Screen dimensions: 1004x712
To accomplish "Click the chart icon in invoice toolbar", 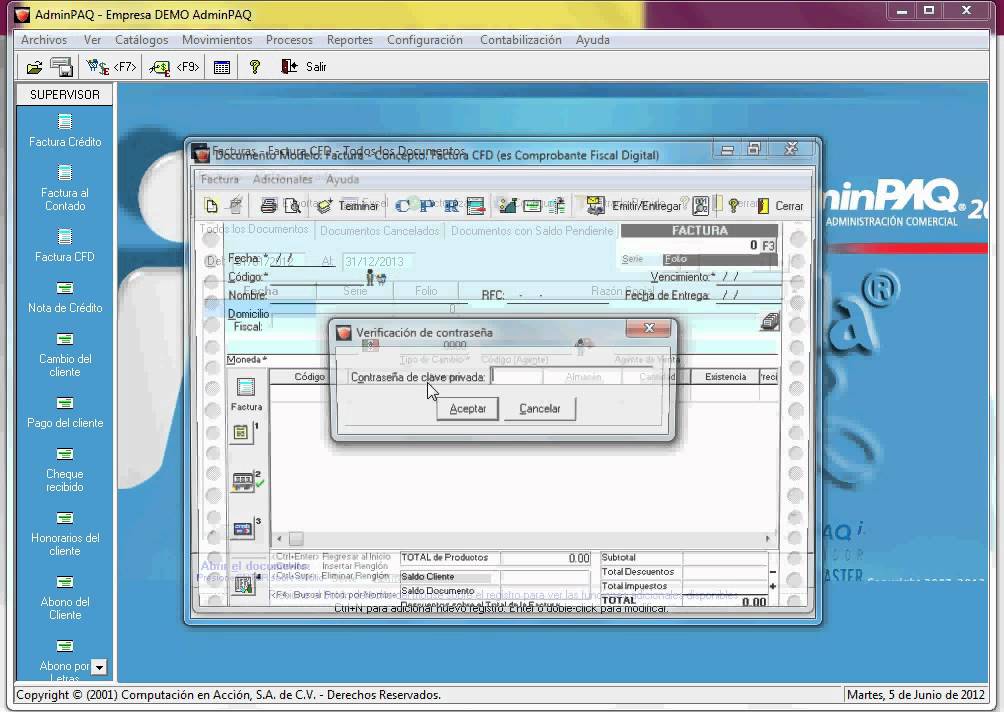I will point(507,206).
